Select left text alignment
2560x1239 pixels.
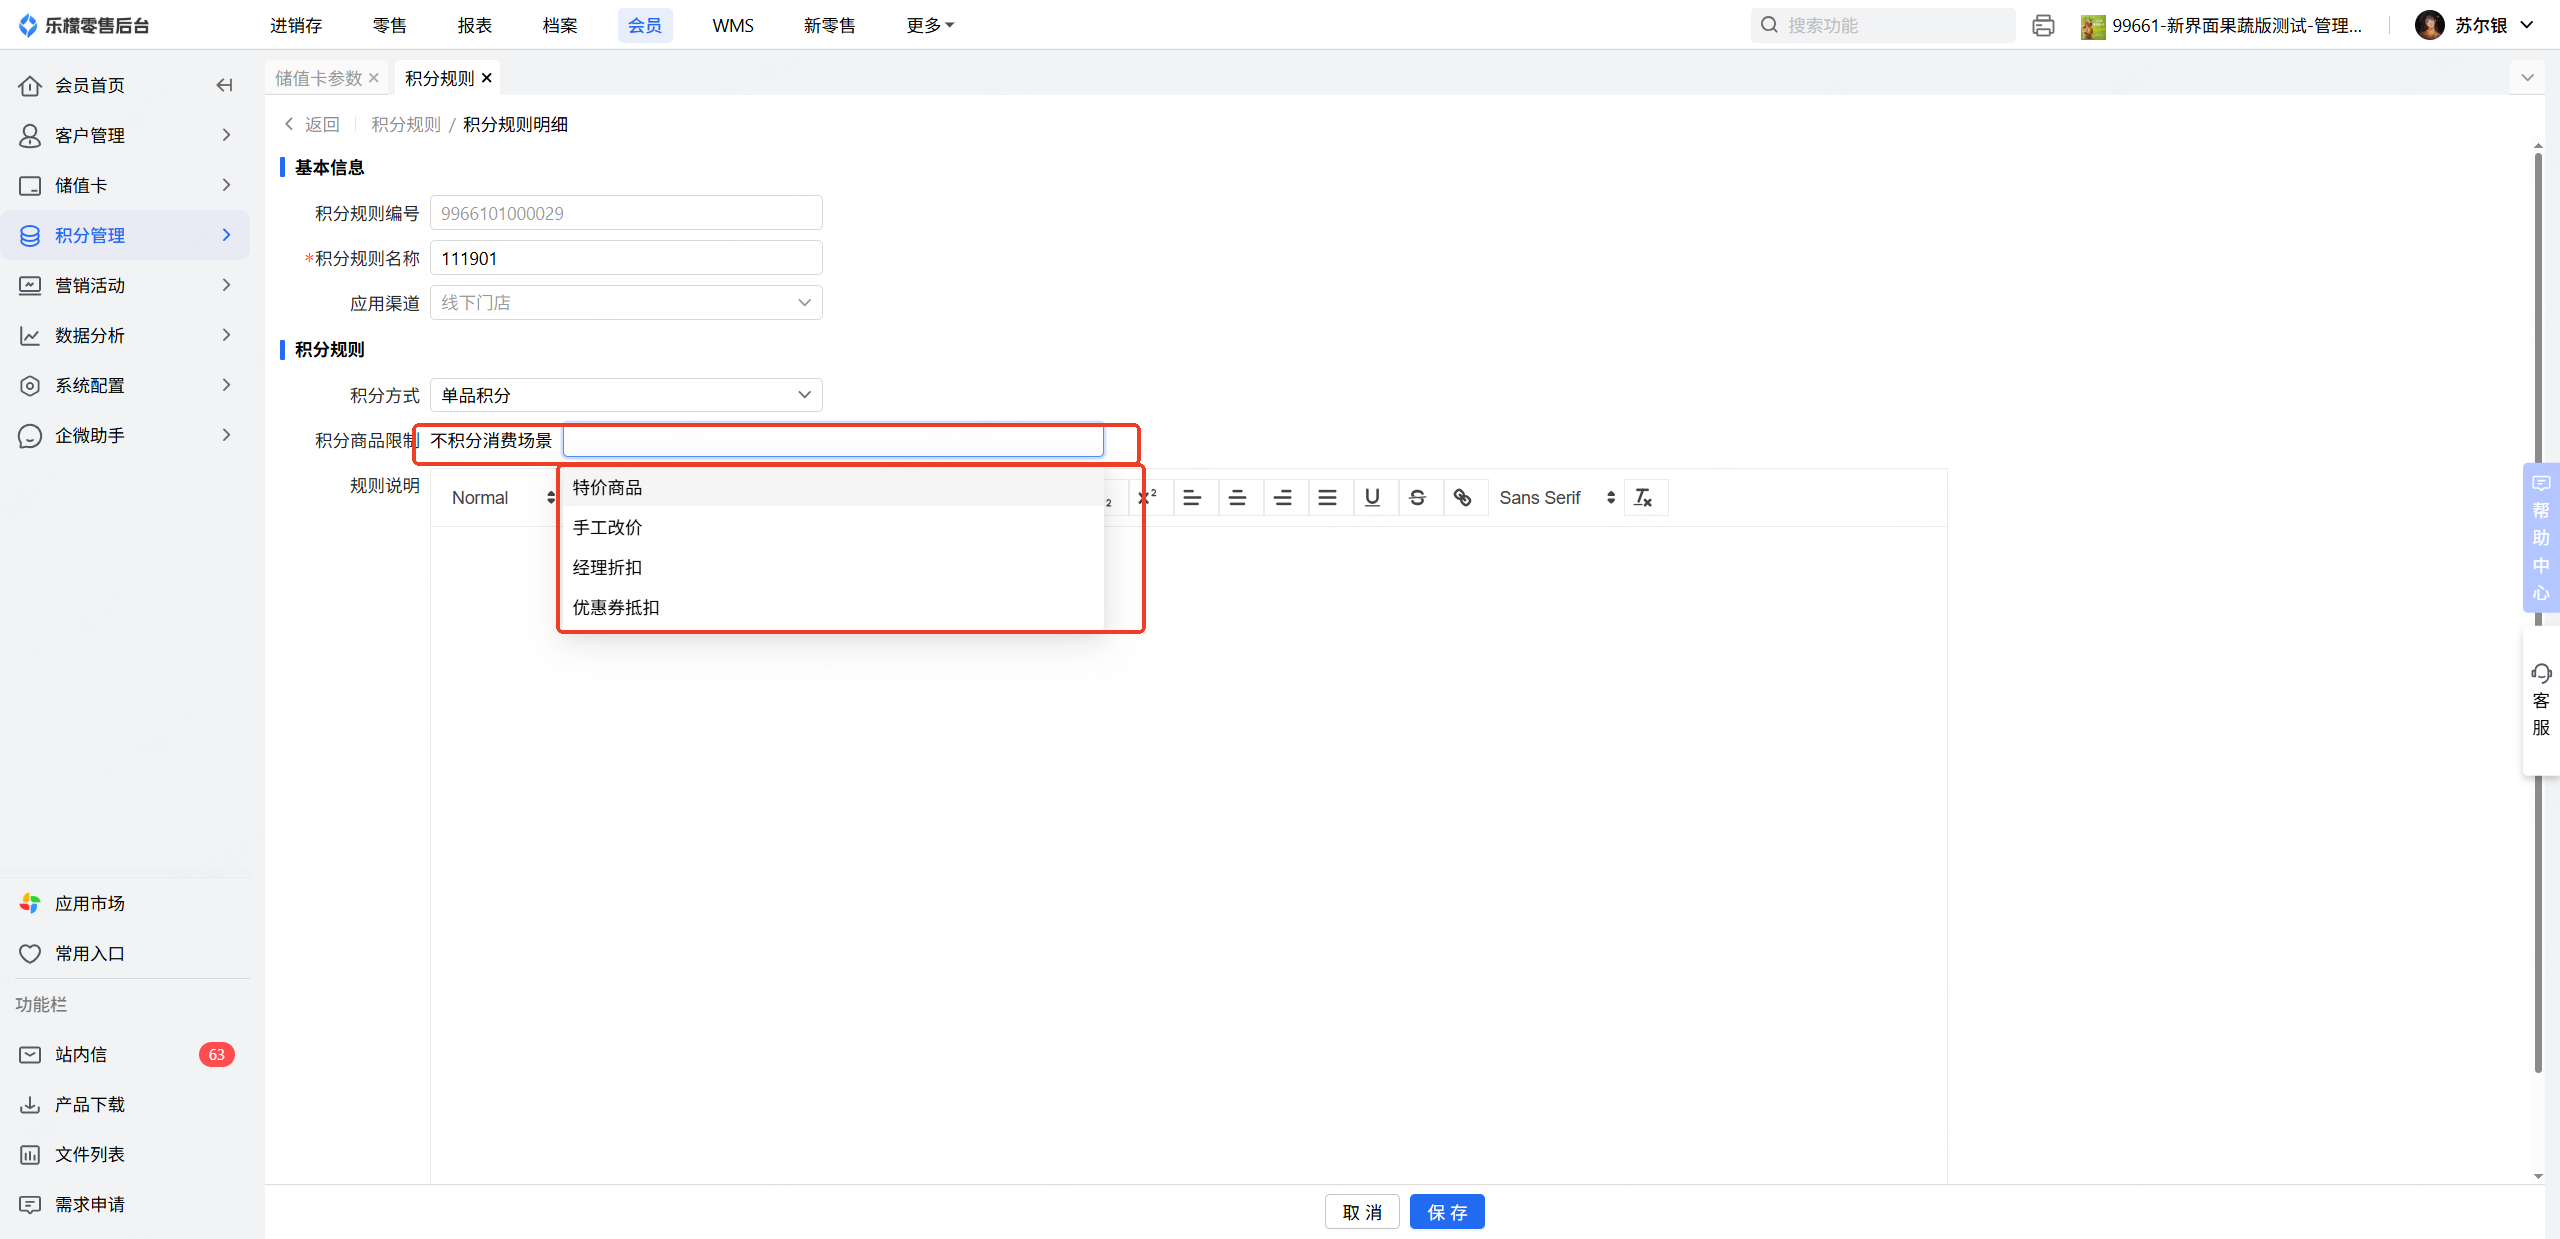(x=1192, y=497)
